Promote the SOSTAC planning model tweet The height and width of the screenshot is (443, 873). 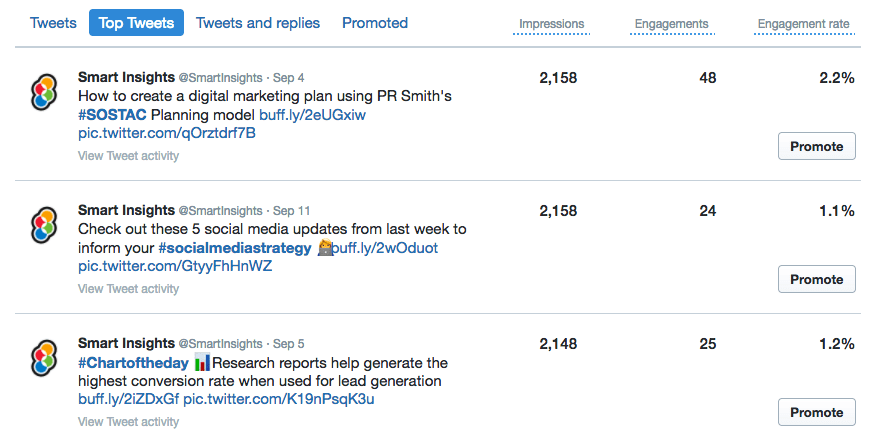click(816, 146)
